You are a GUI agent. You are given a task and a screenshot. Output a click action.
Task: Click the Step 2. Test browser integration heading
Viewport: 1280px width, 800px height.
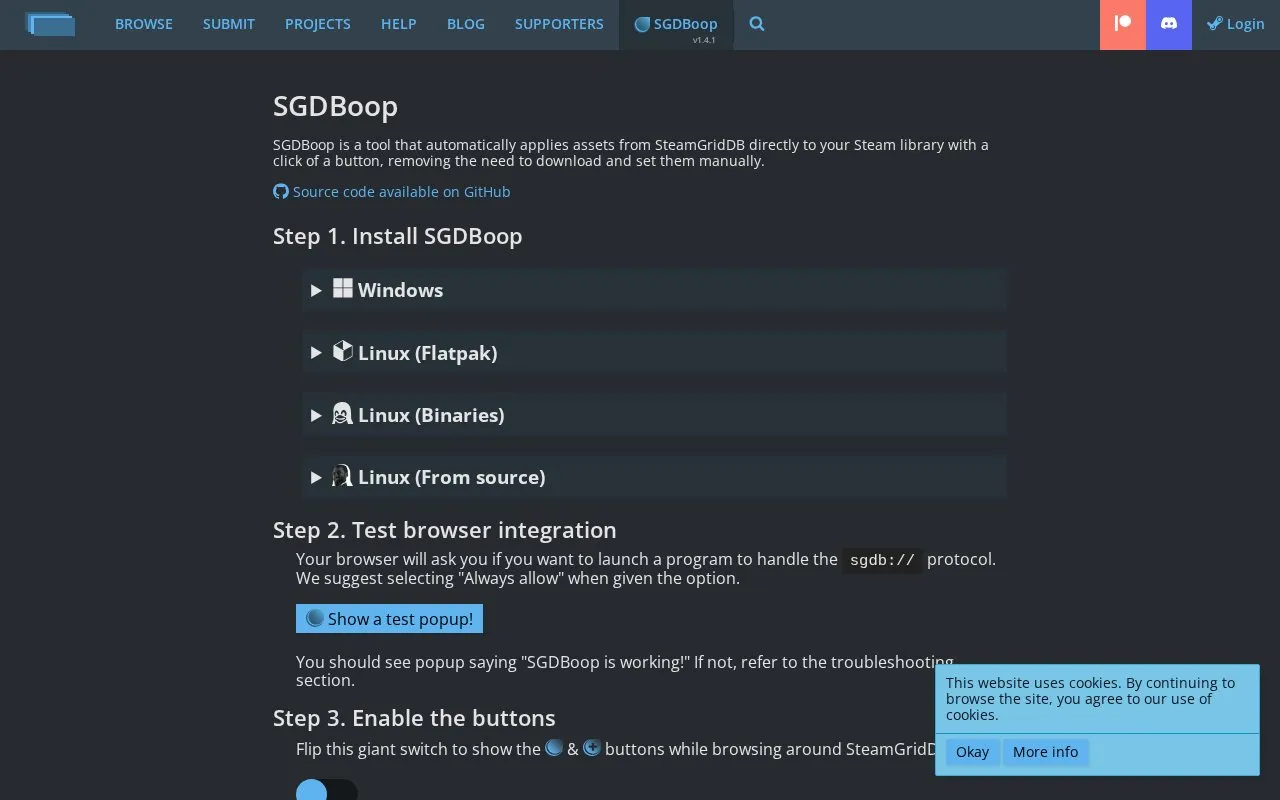(x=445, y=530)
